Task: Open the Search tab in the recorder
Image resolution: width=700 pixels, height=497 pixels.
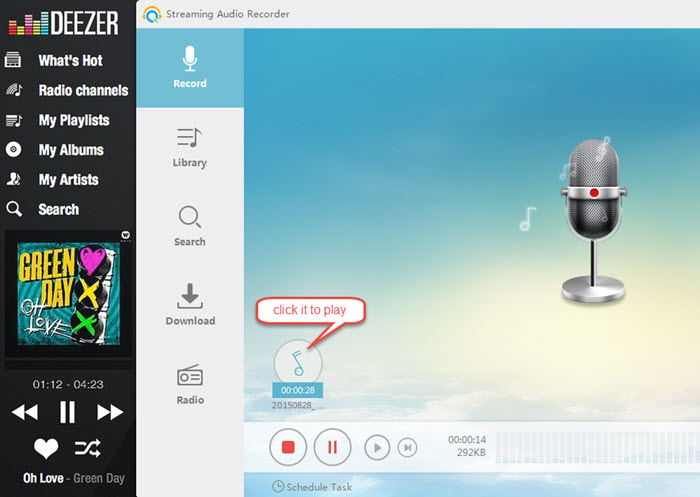Action: pyautogui.click(x=190, y=226)
